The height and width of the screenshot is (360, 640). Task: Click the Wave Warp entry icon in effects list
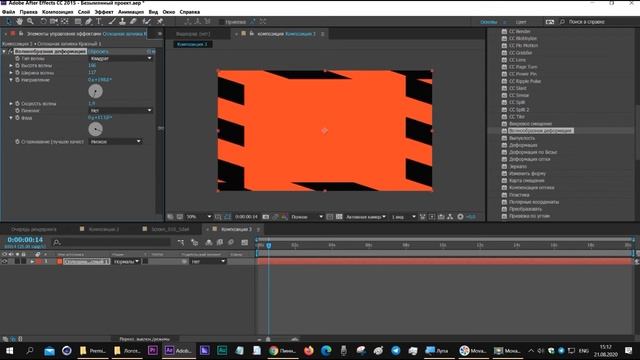point(504,131)
